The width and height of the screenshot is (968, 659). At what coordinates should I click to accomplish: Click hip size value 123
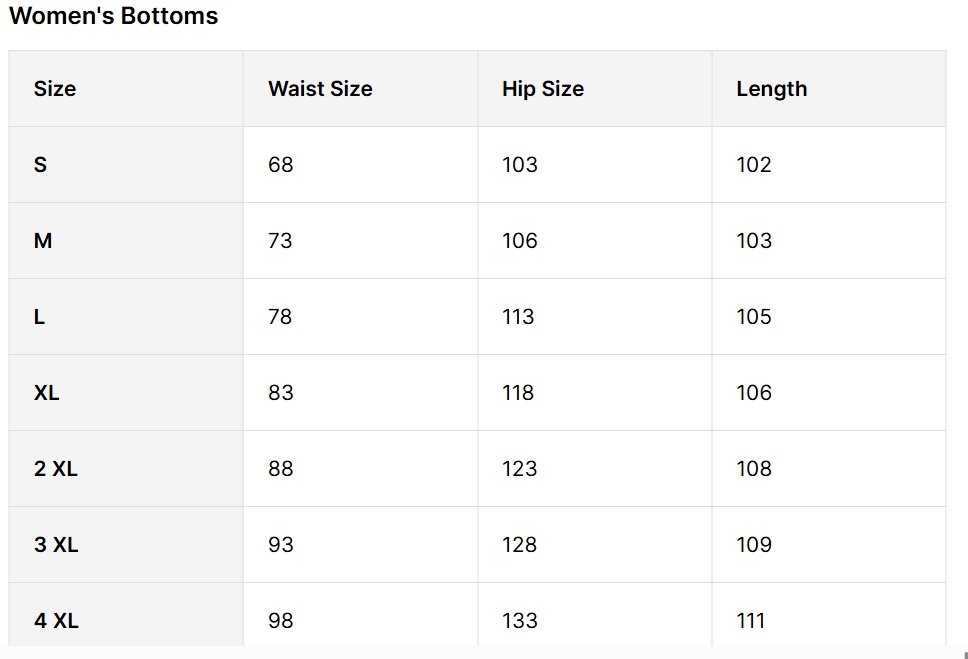pyautogui.click(x=519, y=469)
